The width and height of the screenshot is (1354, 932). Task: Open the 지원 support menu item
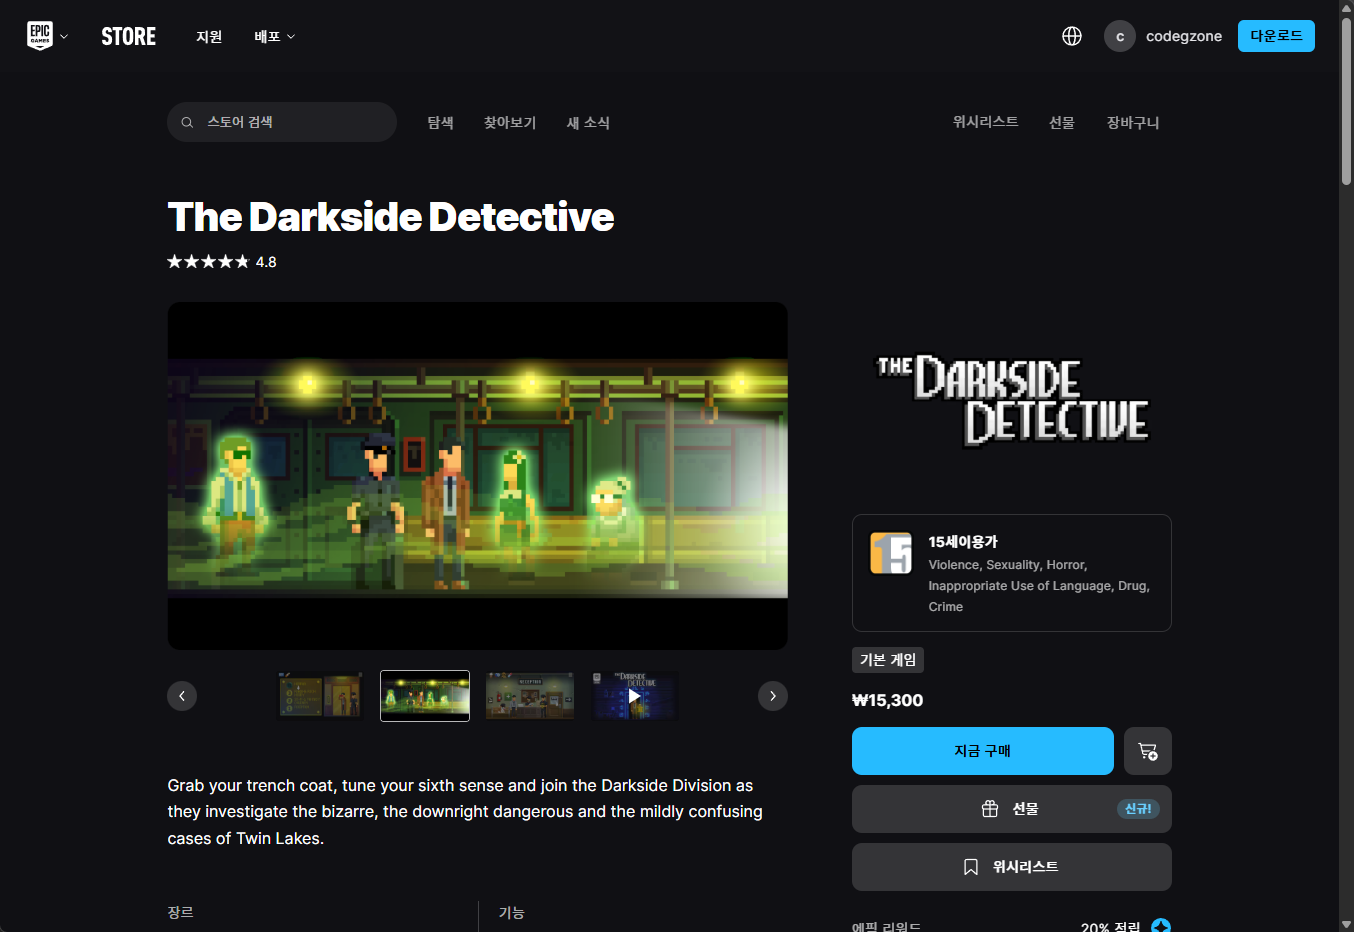pyautogui.click(x=209, y=36)
